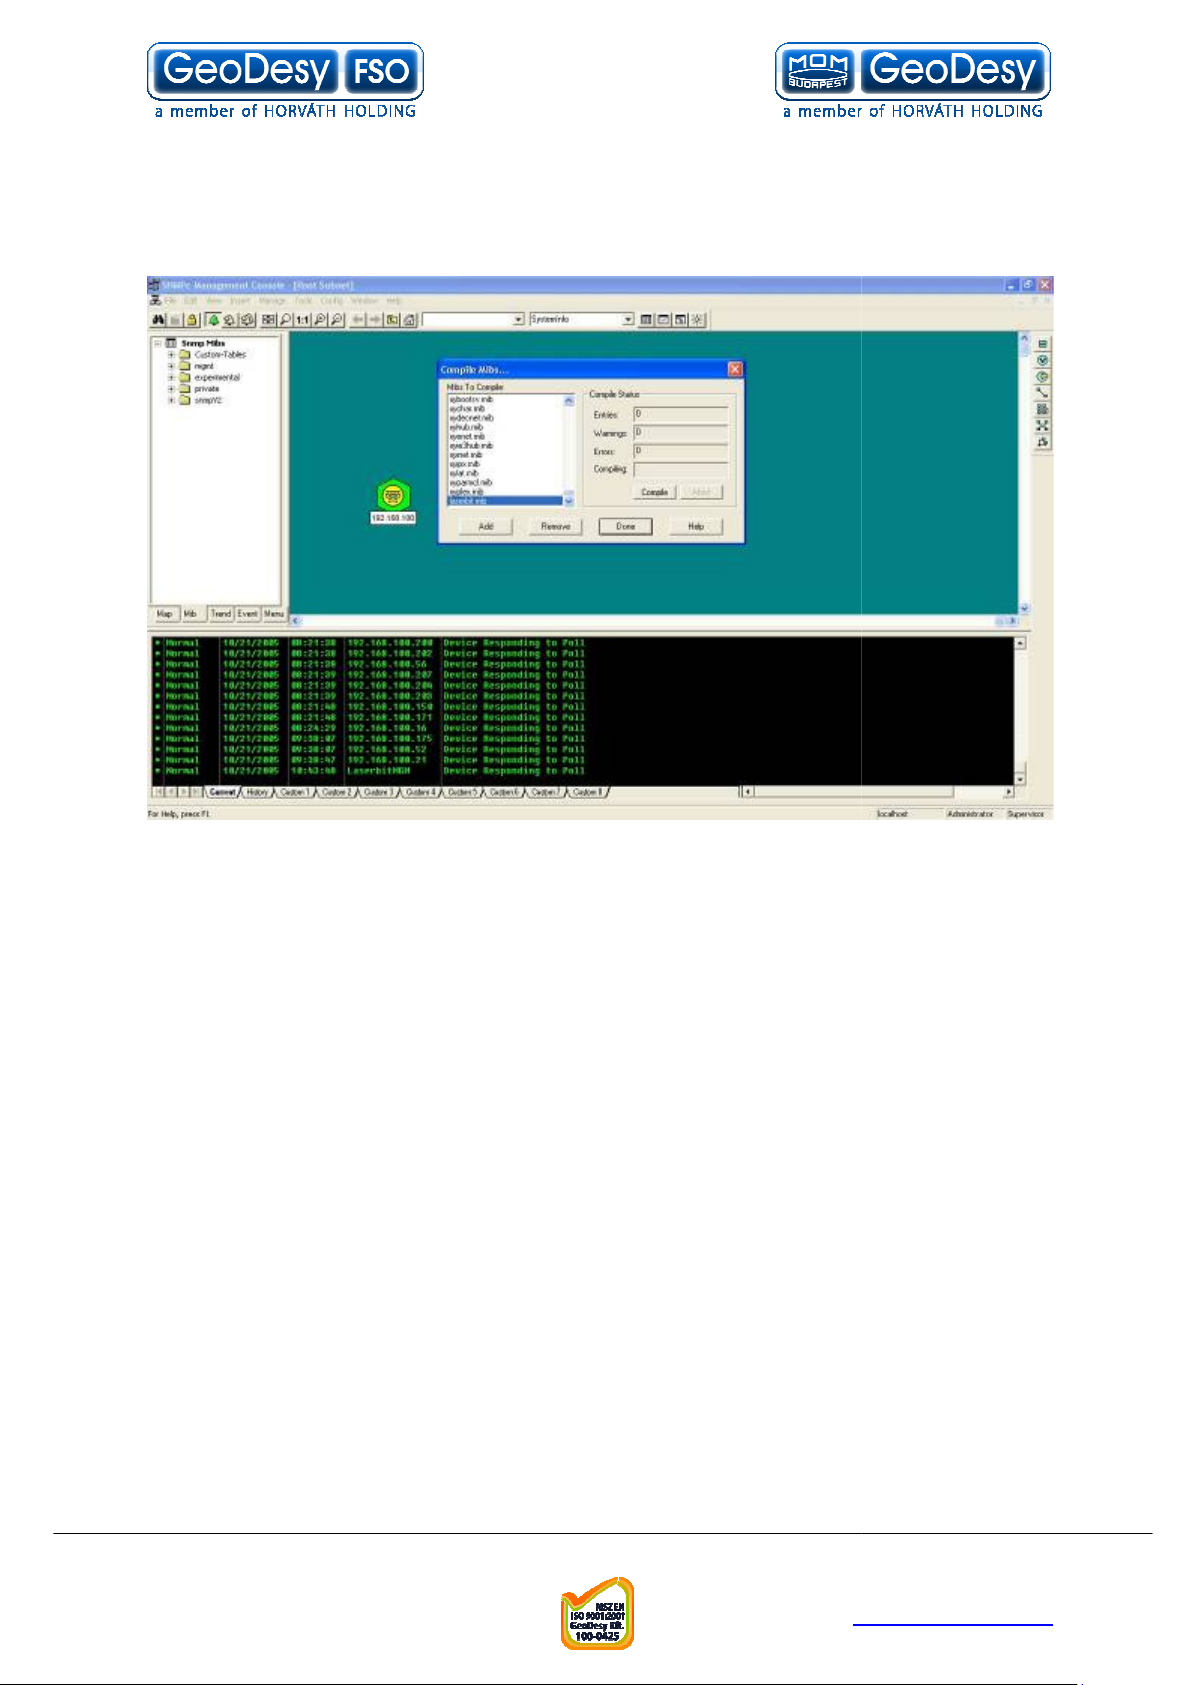Switch to the Event tab
This screenshot has width=1192, height=1685.
click(x=247, y=614)
